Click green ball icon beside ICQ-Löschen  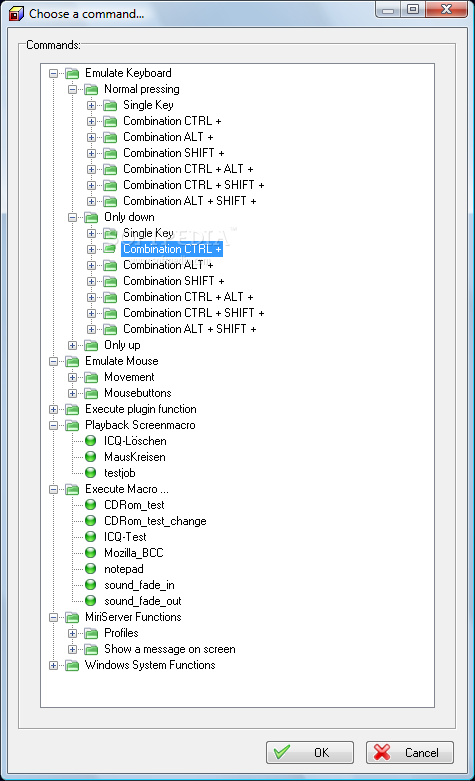[91, 441]
